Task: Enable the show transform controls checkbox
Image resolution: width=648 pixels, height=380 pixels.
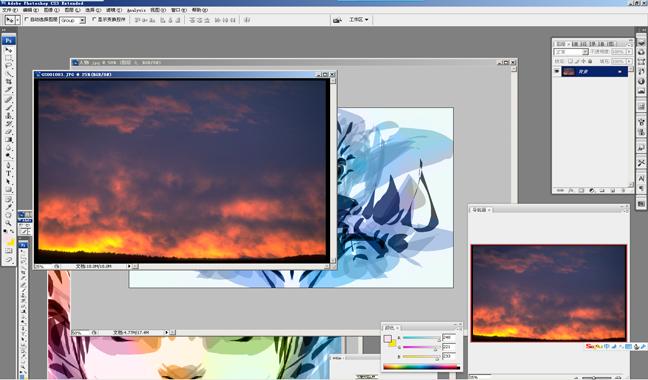Action: (94, 19)
